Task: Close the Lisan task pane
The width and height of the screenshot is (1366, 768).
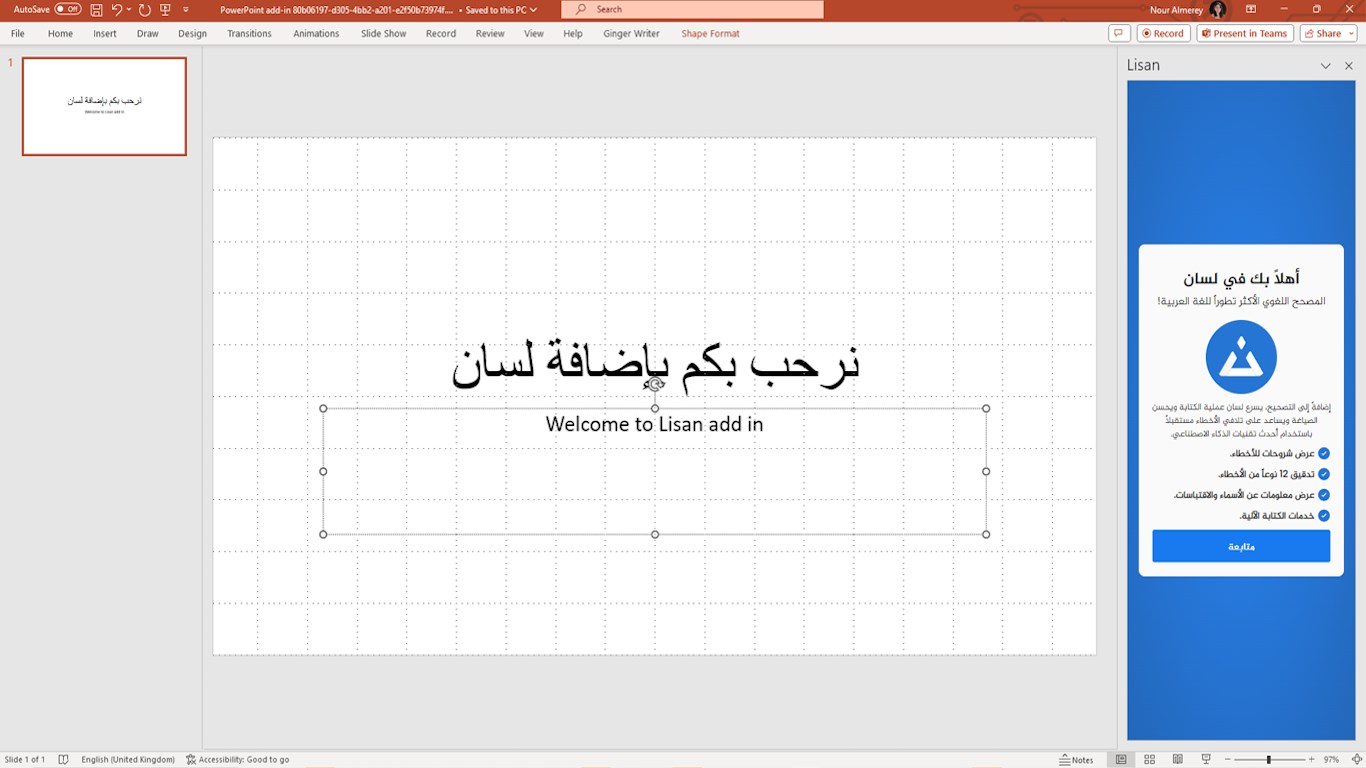Action: click(x=1348, y=66)
